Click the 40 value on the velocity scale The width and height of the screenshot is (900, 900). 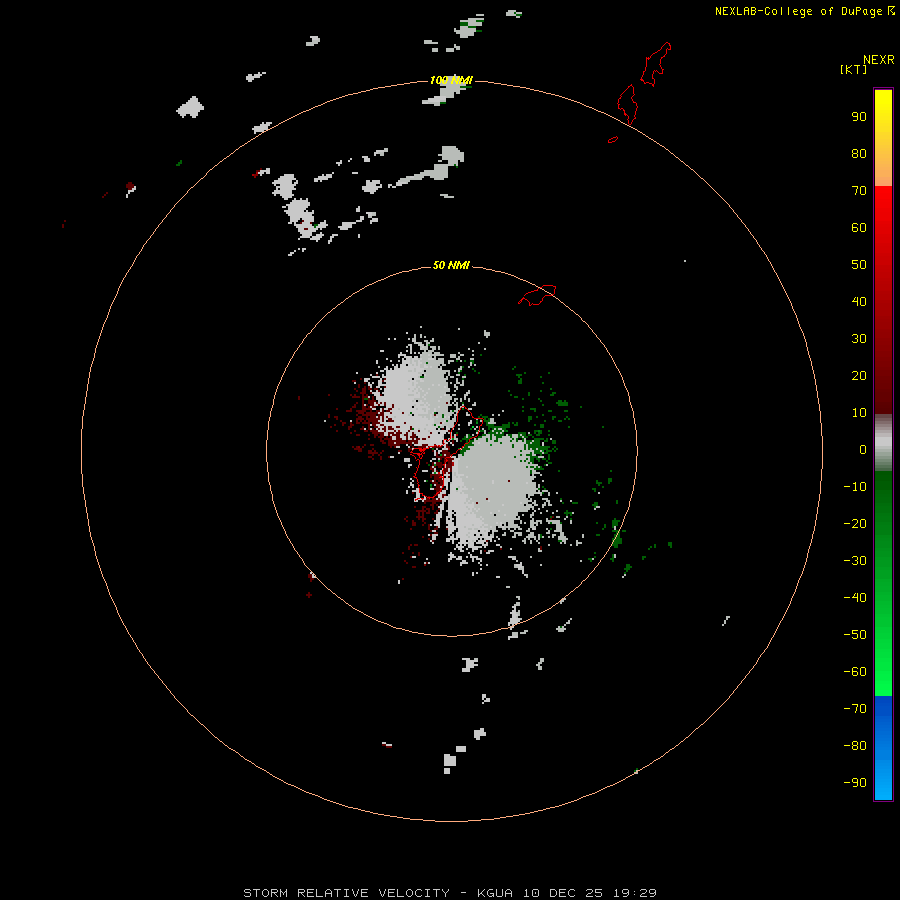(x=859, y=301)
